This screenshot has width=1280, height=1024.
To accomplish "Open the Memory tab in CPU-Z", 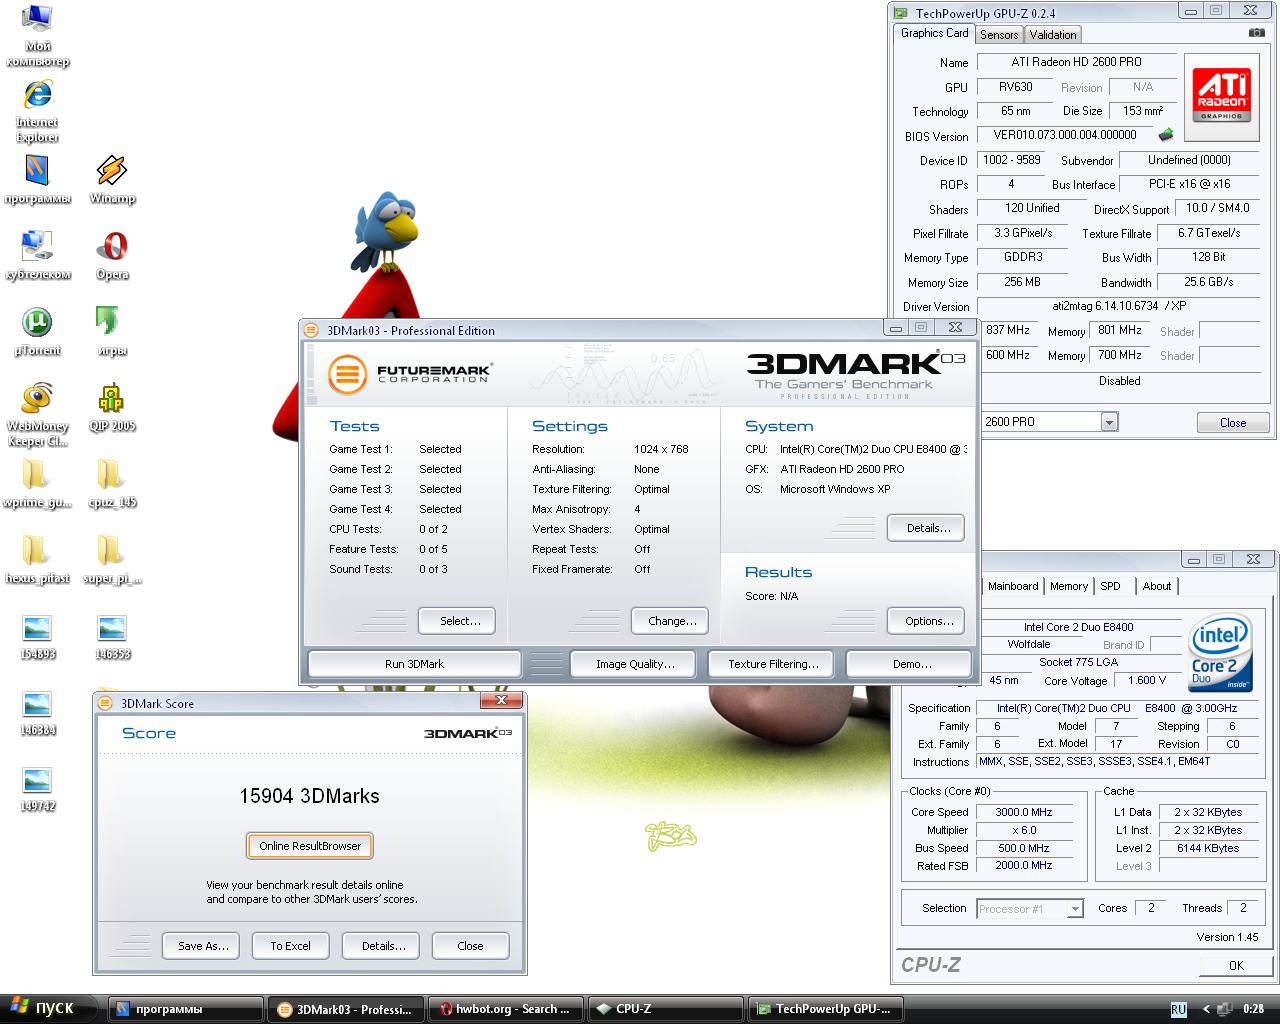I will (x=1069, y=586).
